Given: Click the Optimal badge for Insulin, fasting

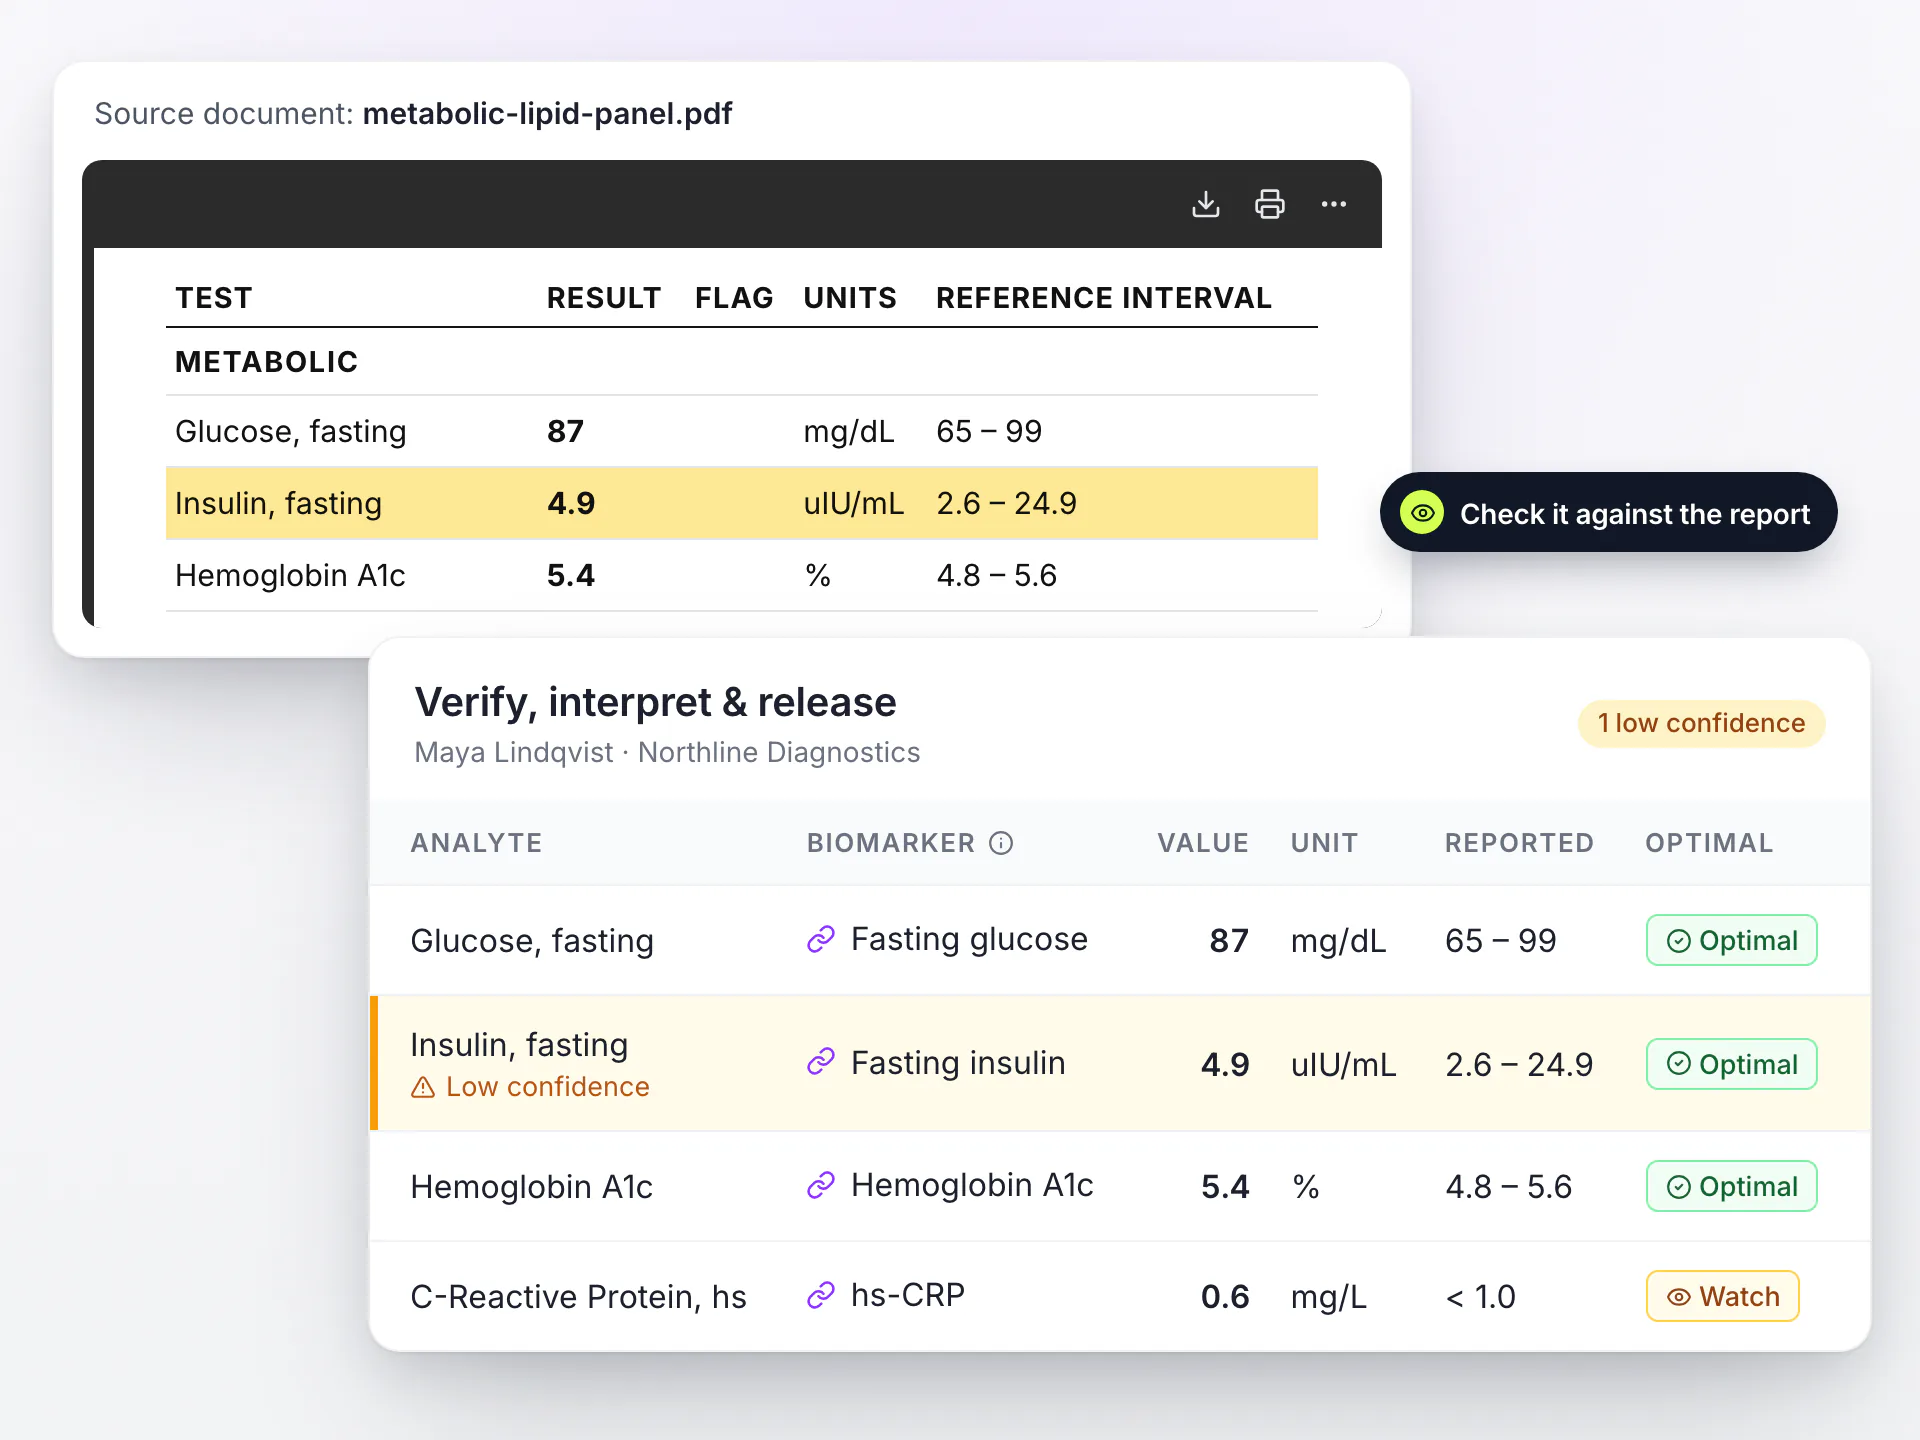Looking at the screenshot, I should 1731,1064.
